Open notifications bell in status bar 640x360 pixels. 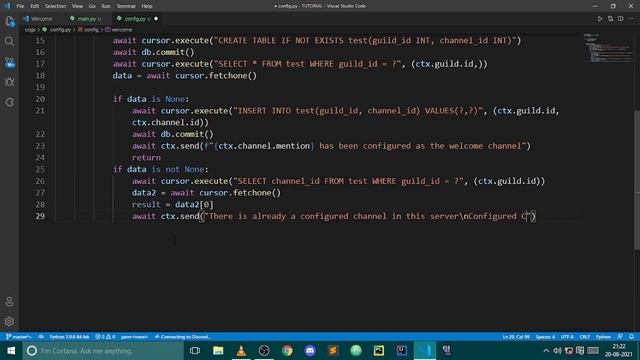pyautogui.click(x=631, y=337)
